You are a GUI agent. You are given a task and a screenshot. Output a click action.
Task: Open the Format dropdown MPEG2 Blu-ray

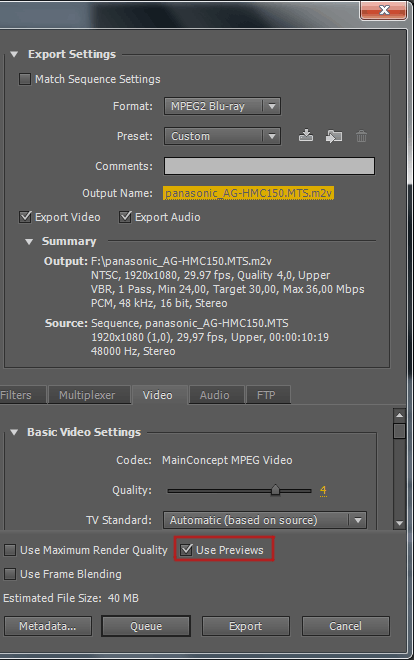(222, 106)
